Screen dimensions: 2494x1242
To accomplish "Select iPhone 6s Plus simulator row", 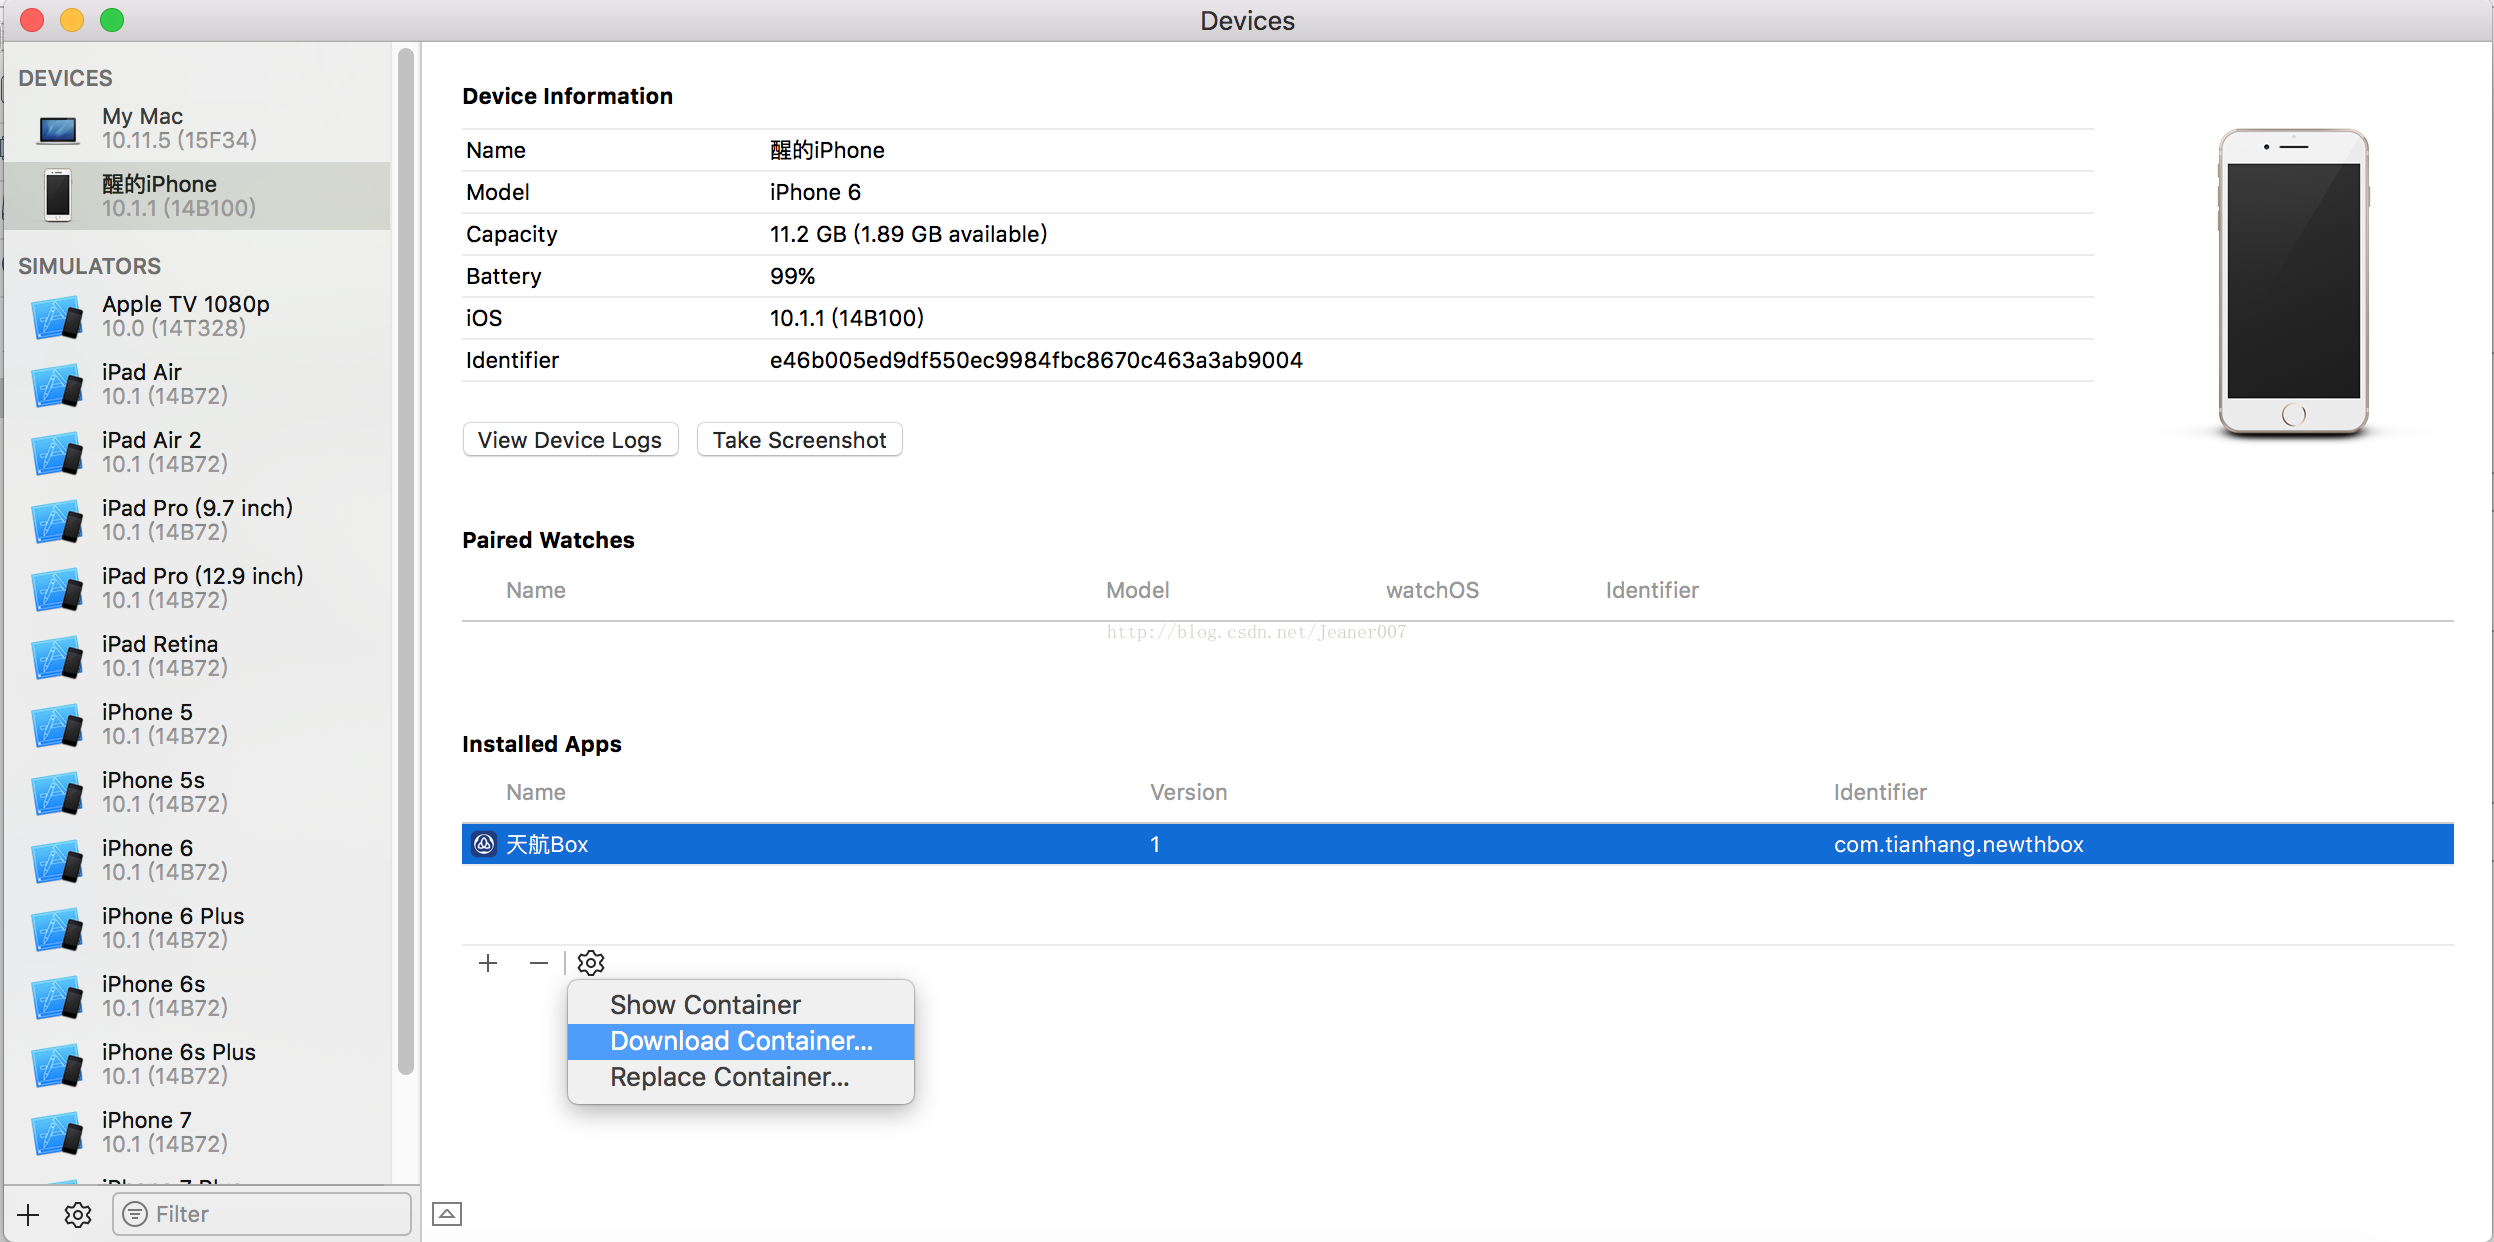I will 197,1065.
